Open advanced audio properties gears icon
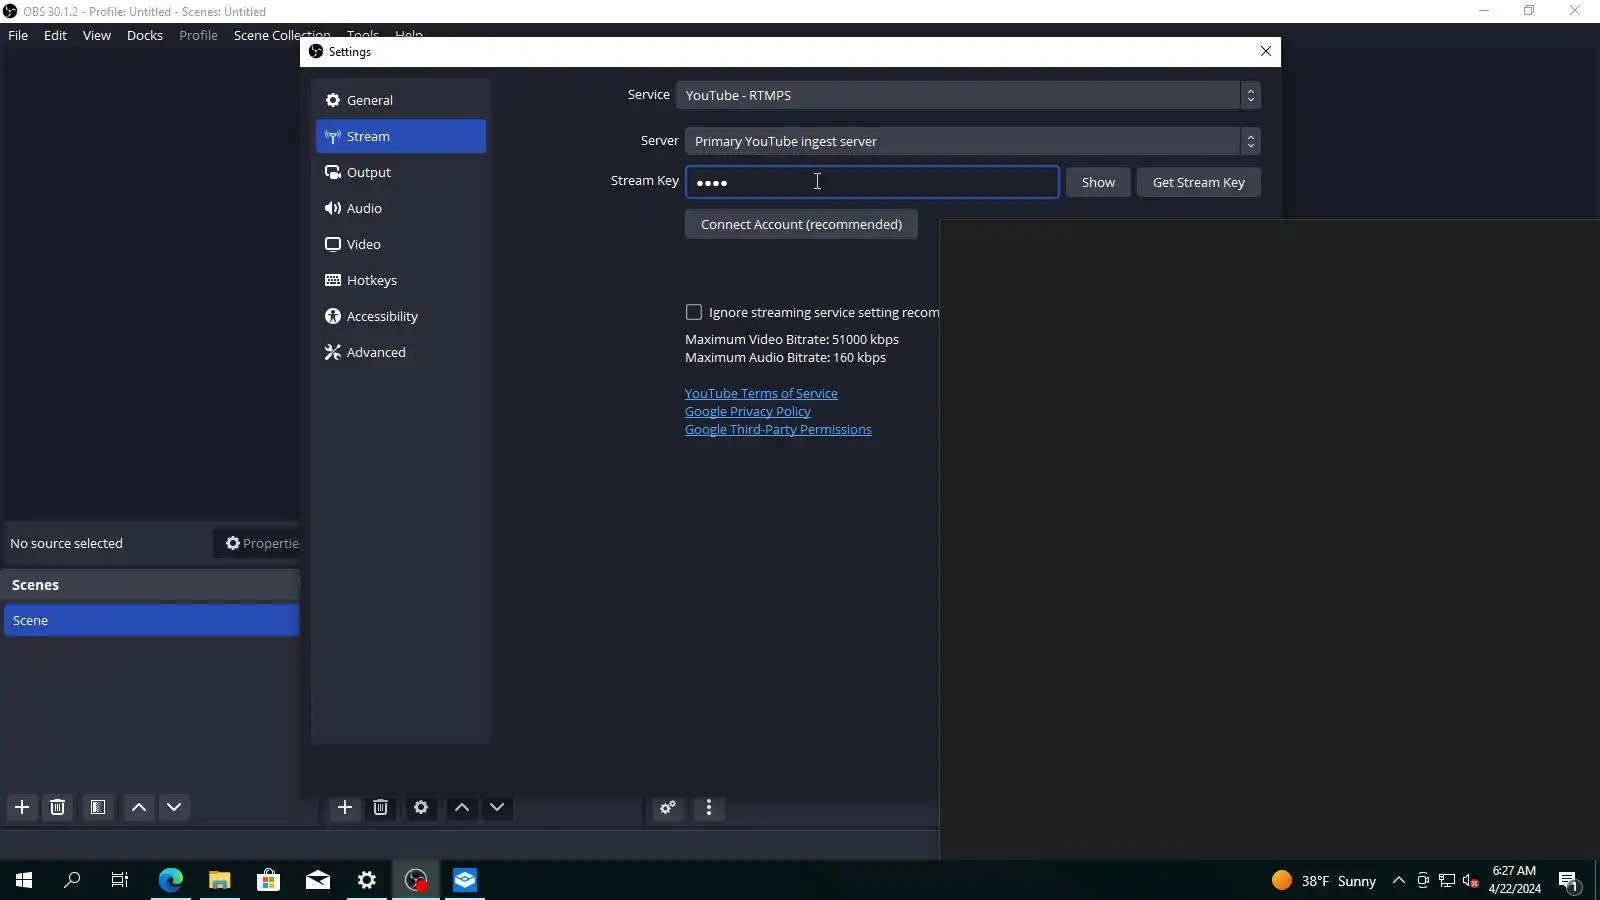 point(668,807)
